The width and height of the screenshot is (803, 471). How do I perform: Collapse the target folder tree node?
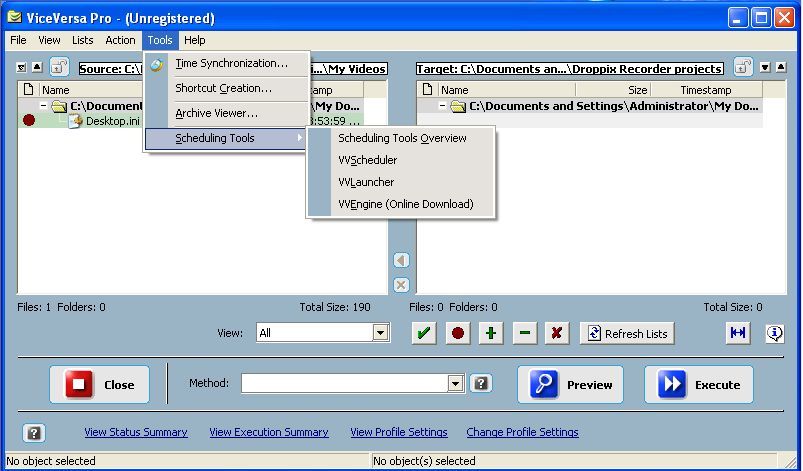coord(442,106)
